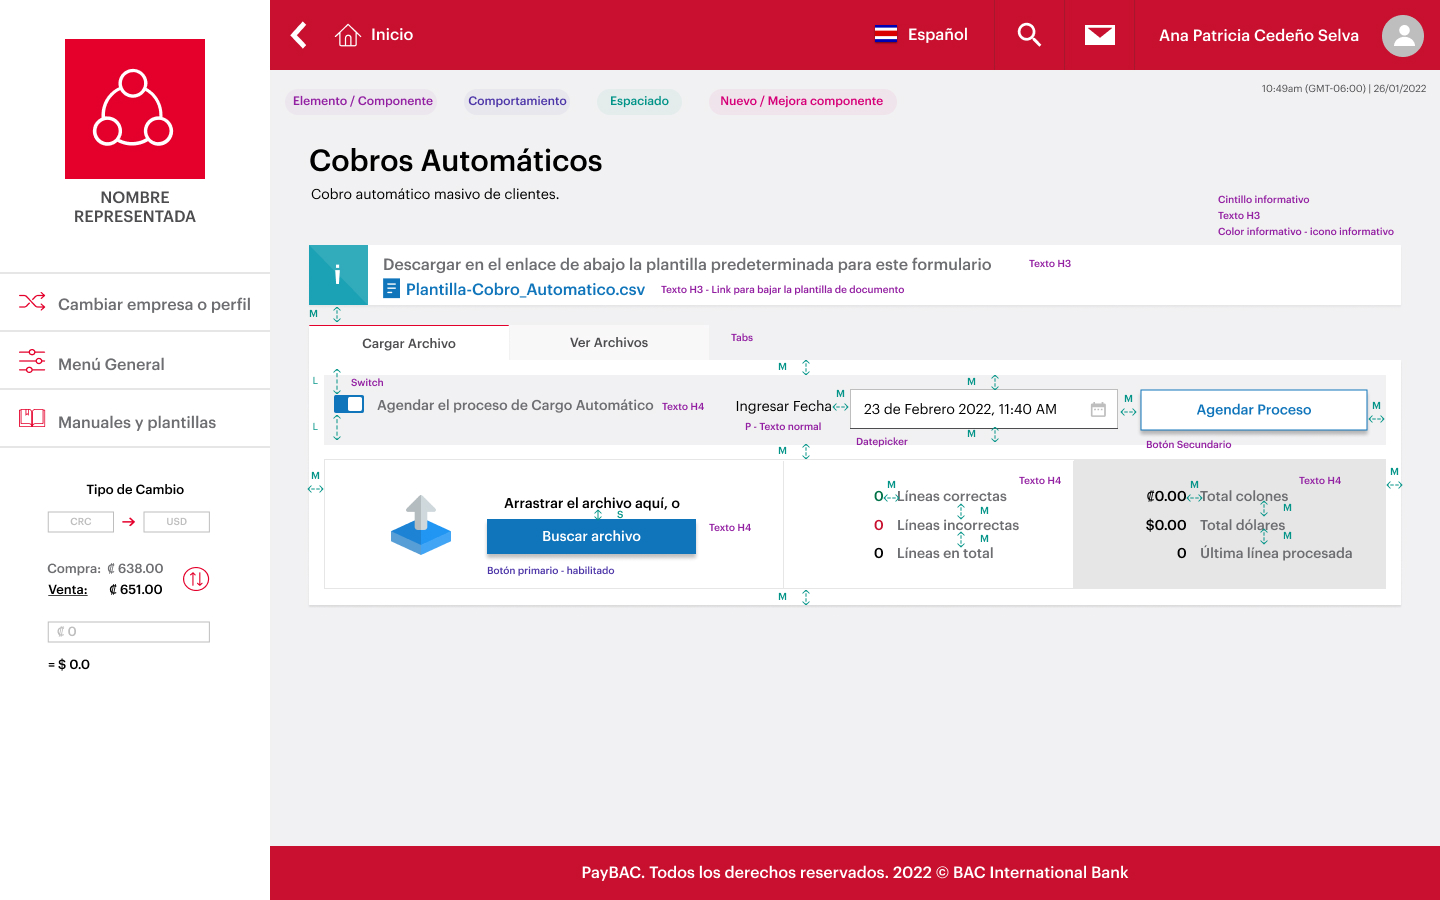This screenshot has height=900, width=1440.
Task: Open the calendar icon in the date field
Action: tap(1096, 408)
